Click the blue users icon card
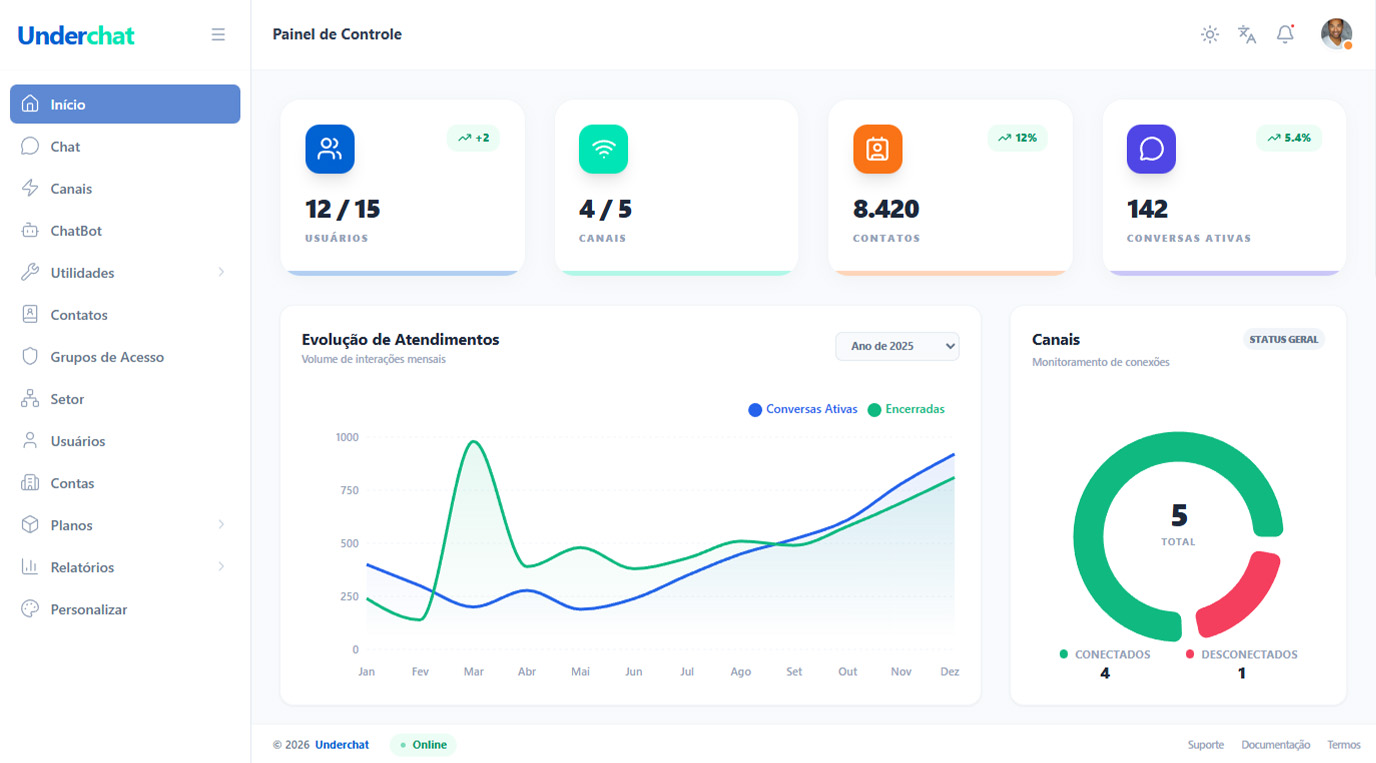The height and width of the screenshot is (763, 1376). coord(330,149)
